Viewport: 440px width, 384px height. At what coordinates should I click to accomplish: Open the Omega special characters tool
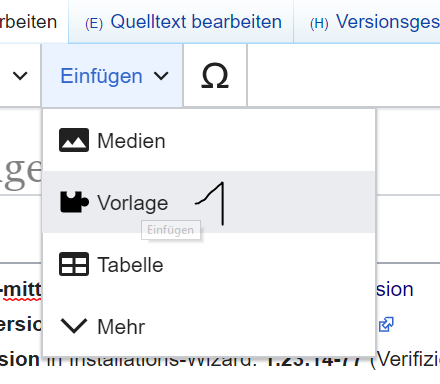[x=215, y=76]
